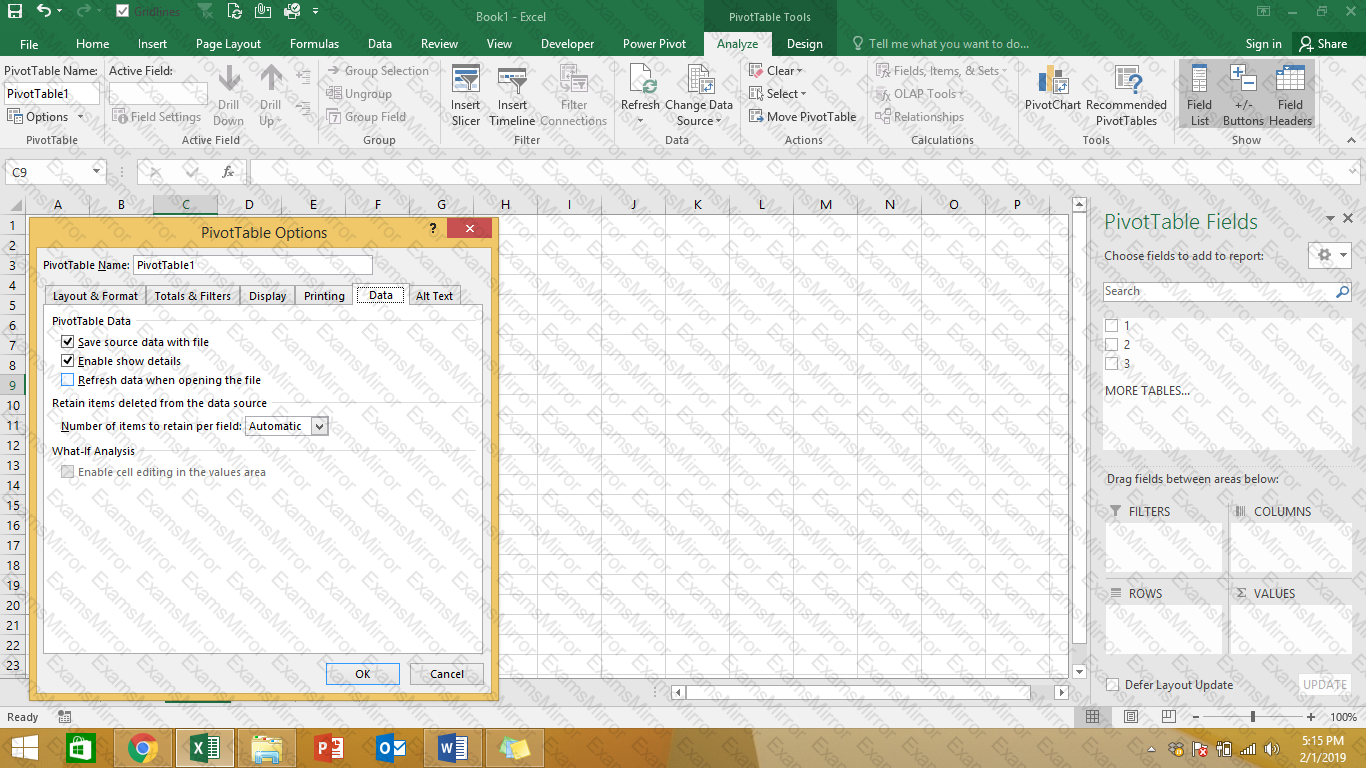The width and height of the screenshot is (1366, 768).
Task: Click the Undo icon in the title bar
Action: (43, 12)
